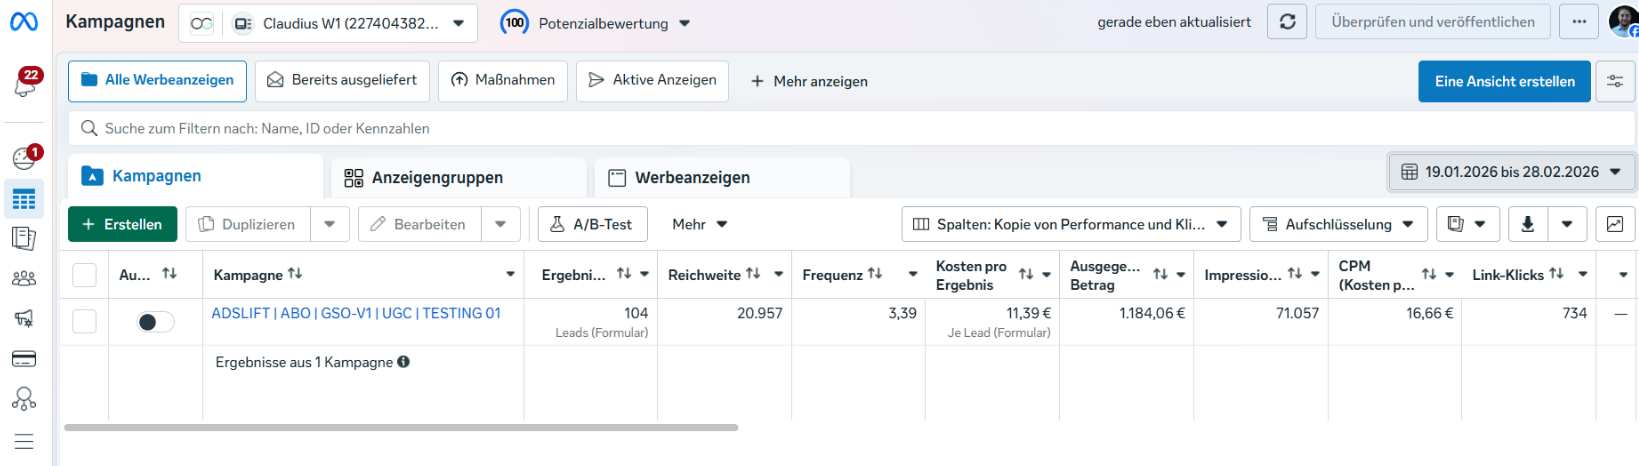Sort by Impressionen column arrows
The image size is (1639, 466).
coord(1295,273)
